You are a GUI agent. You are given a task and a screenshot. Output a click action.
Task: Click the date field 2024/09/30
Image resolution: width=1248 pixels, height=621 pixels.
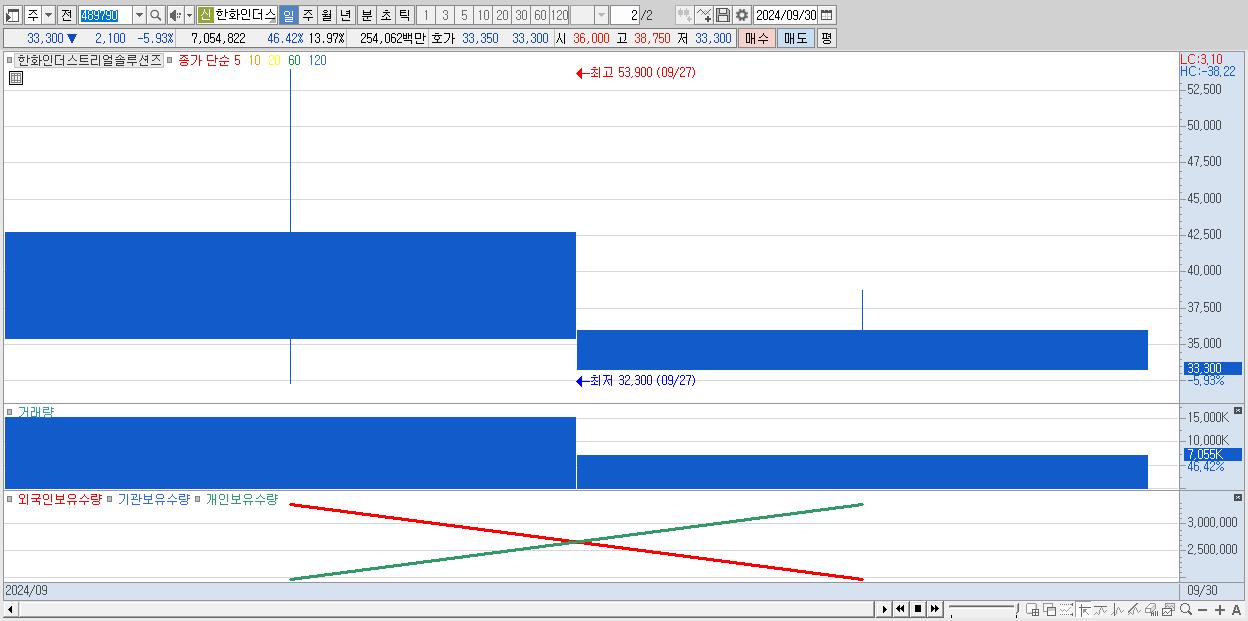coord(785,15)
